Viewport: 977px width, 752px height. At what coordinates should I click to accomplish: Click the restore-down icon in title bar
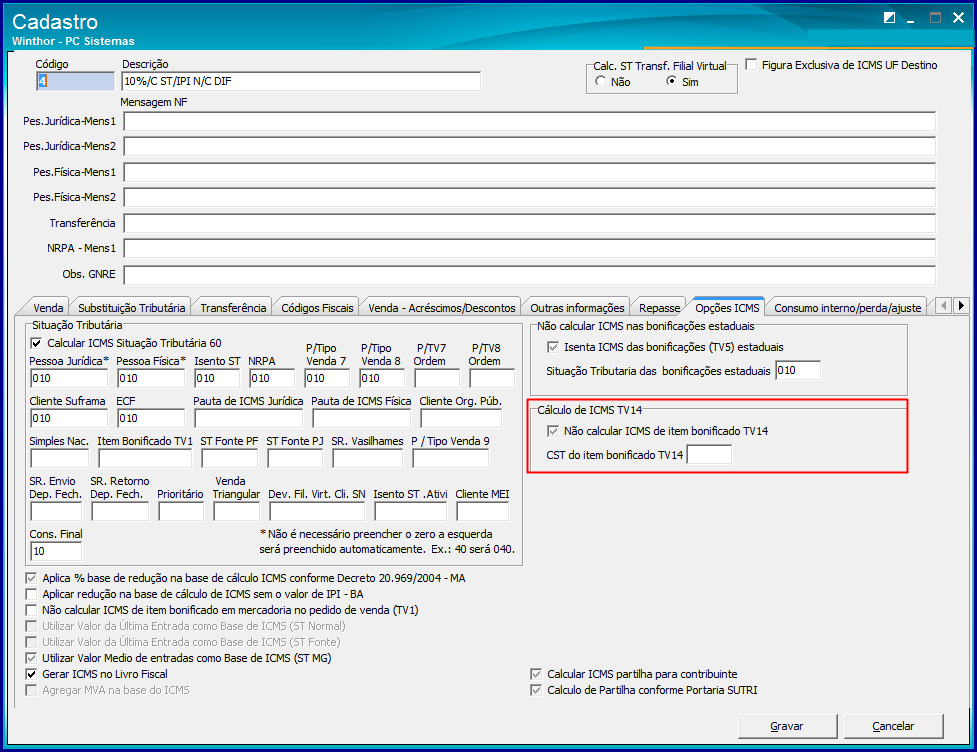click(889, 17)
